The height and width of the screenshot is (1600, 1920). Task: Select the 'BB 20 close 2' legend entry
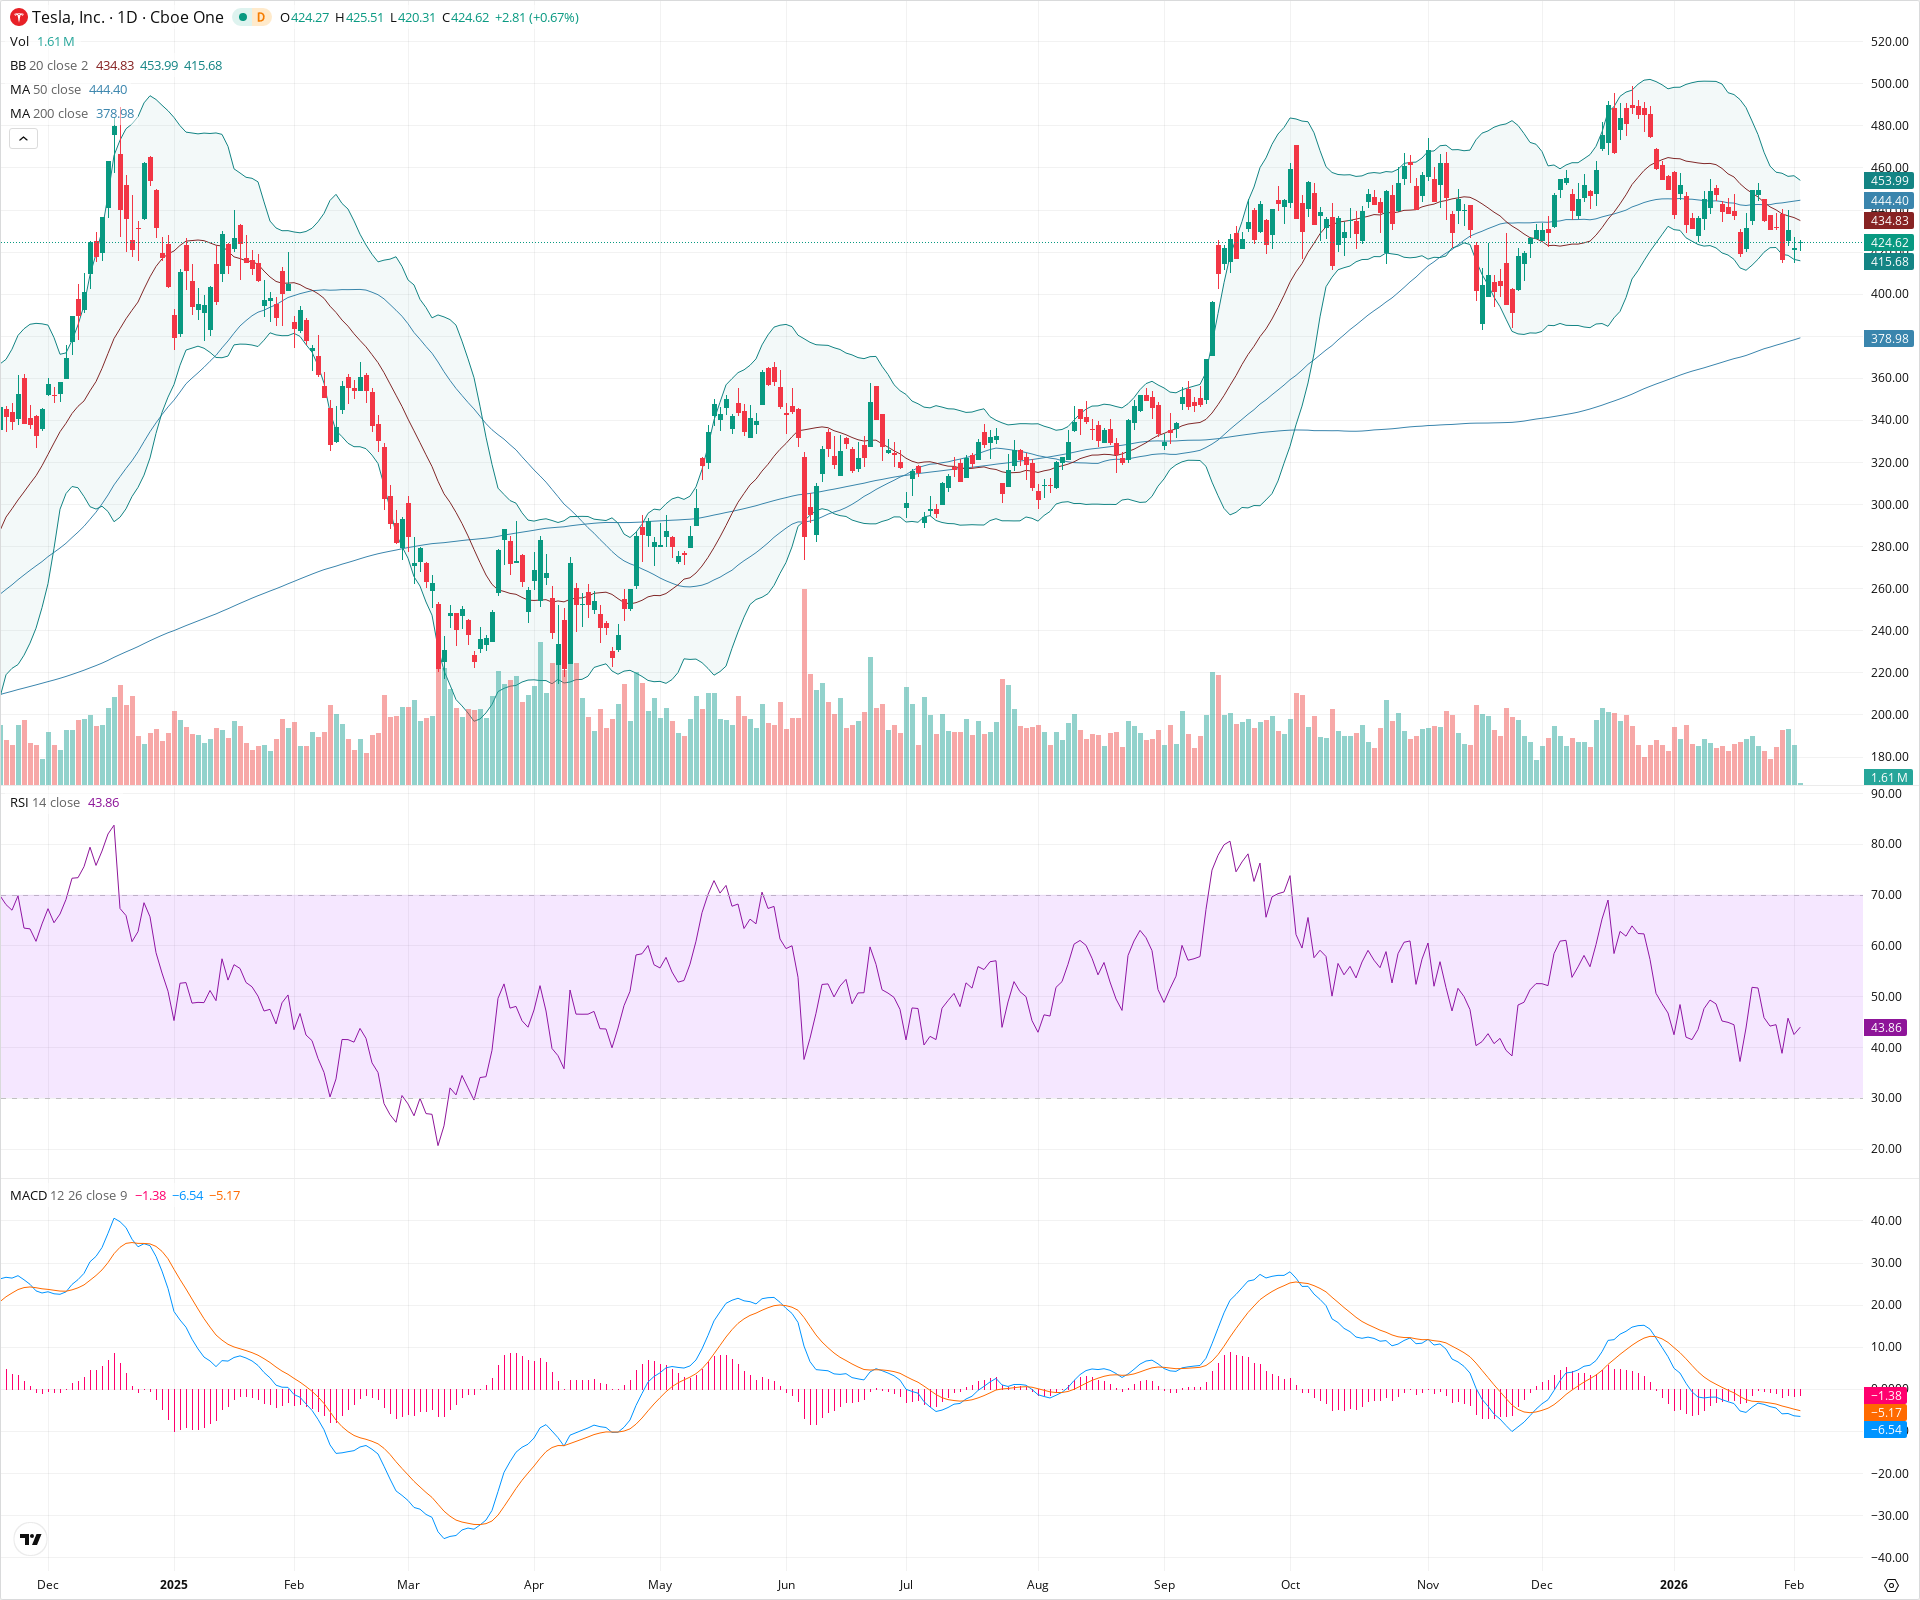[45, 65]
